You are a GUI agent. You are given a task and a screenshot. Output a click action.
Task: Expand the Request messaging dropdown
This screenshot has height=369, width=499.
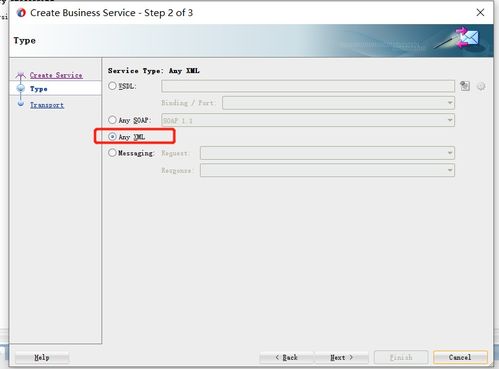pos(327,153)
